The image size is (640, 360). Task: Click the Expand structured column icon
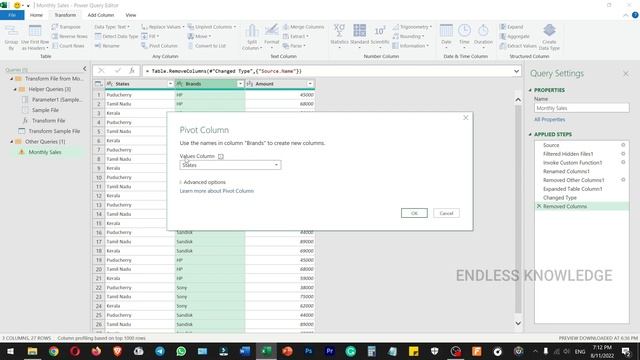pos(503,27)
